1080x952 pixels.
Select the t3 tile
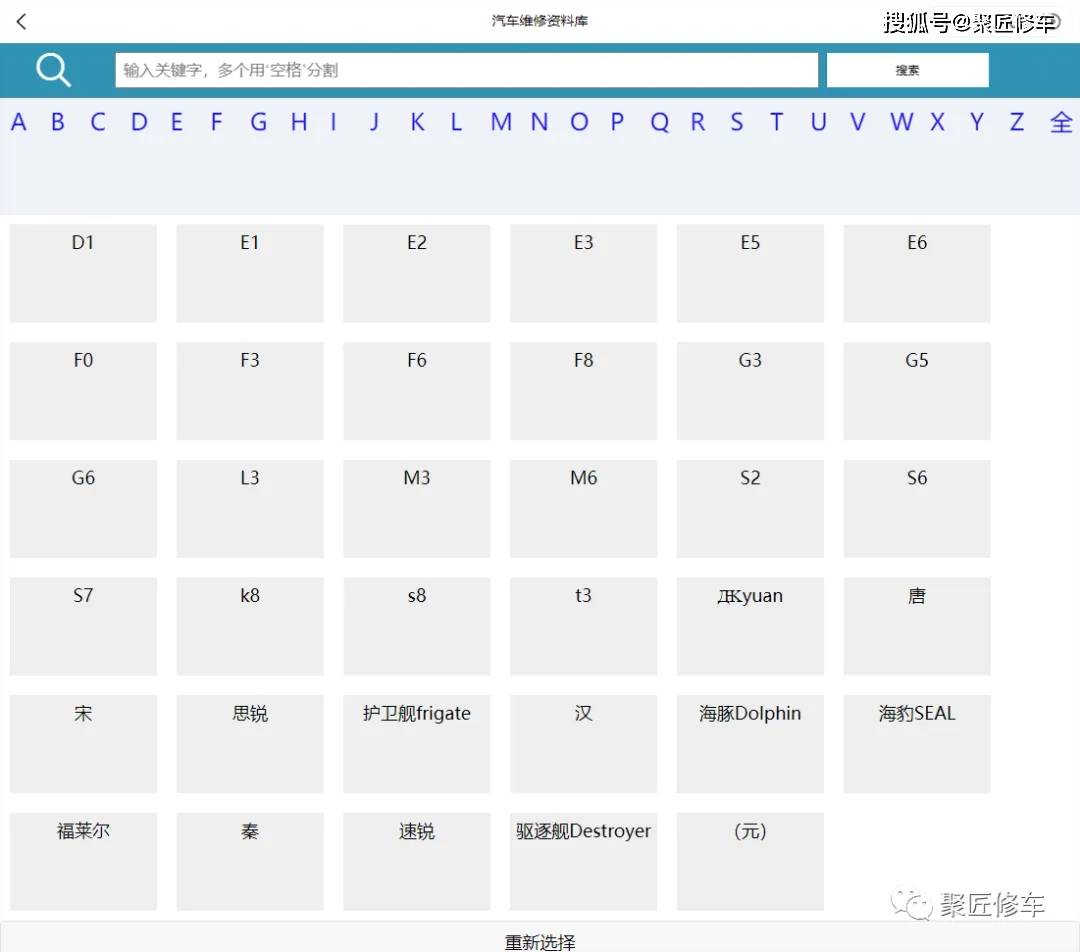[583, 626]
